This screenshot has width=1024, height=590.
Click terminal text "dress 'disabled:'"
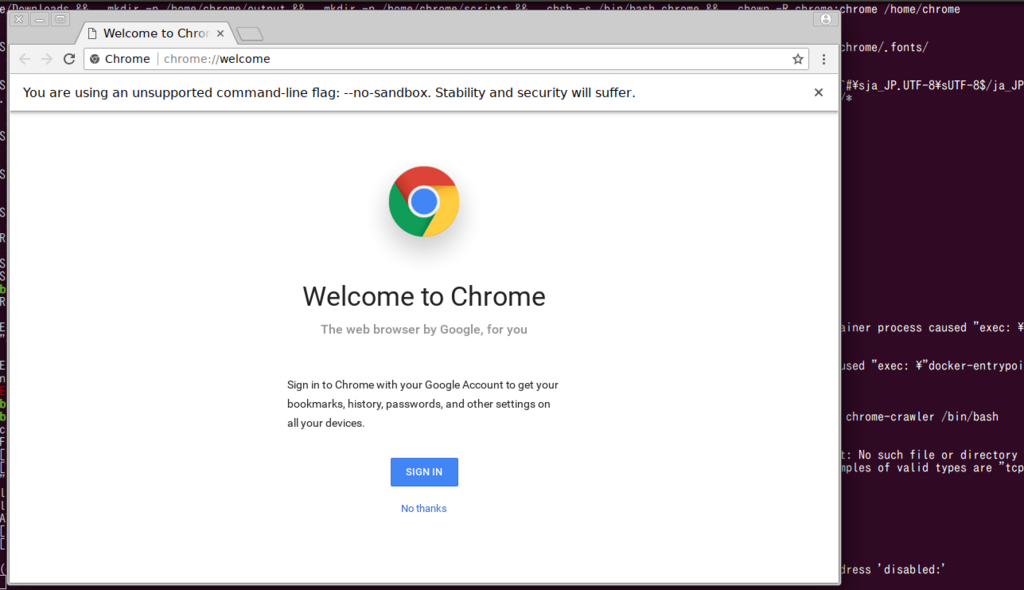(893, 569)
